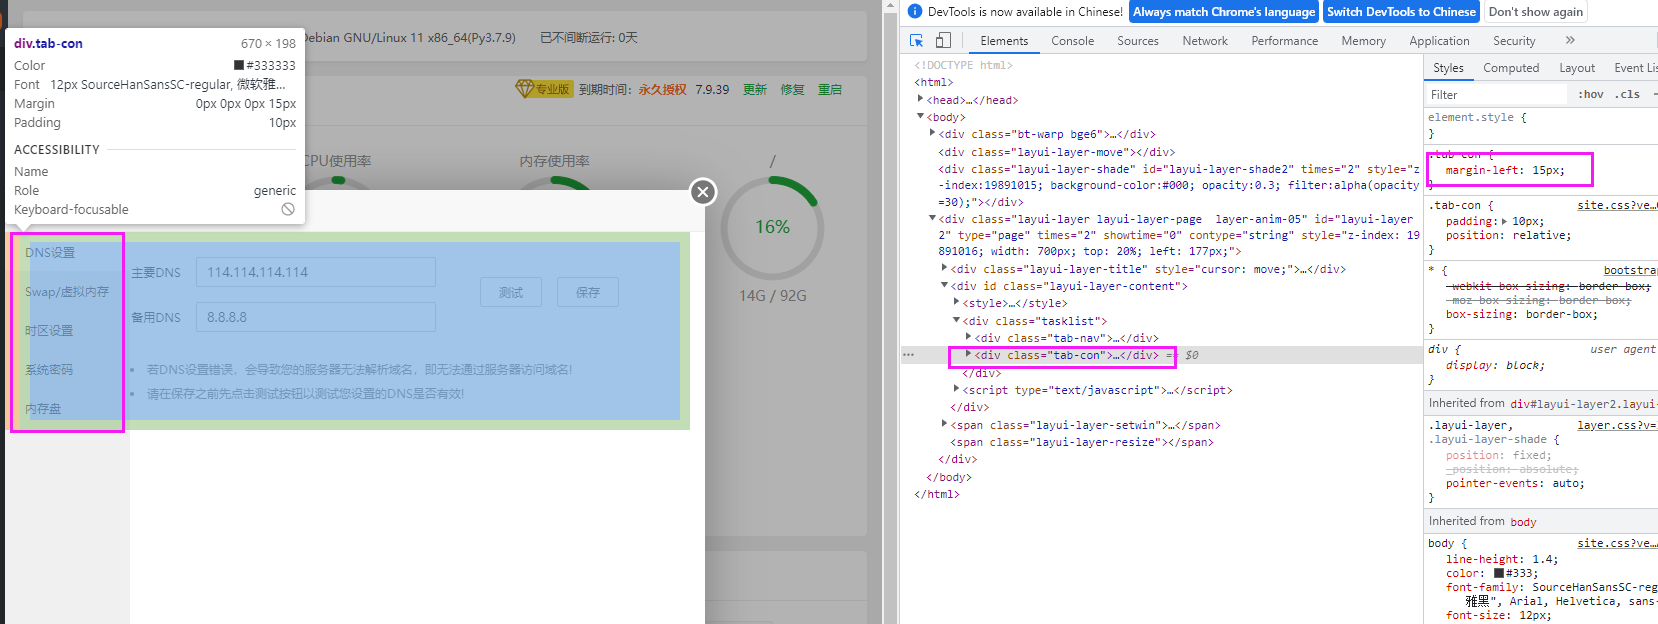
Task: Click the 16% disk usage gauge
Action: coord(772,227)
